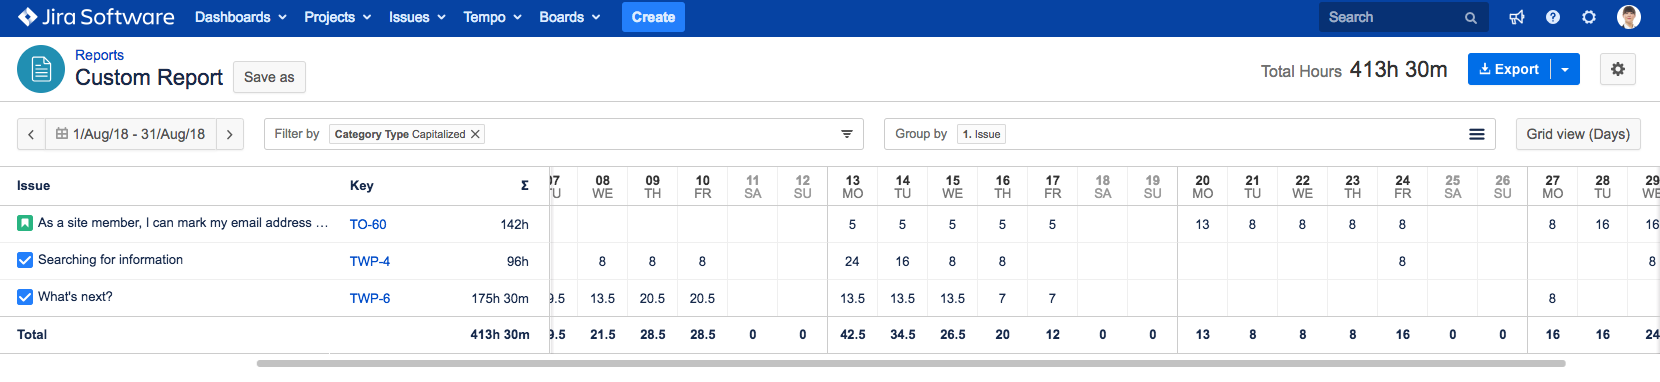This screenshot has height=382, width=1660.
Task: Open the Boards menu
Action: point(570,17)
